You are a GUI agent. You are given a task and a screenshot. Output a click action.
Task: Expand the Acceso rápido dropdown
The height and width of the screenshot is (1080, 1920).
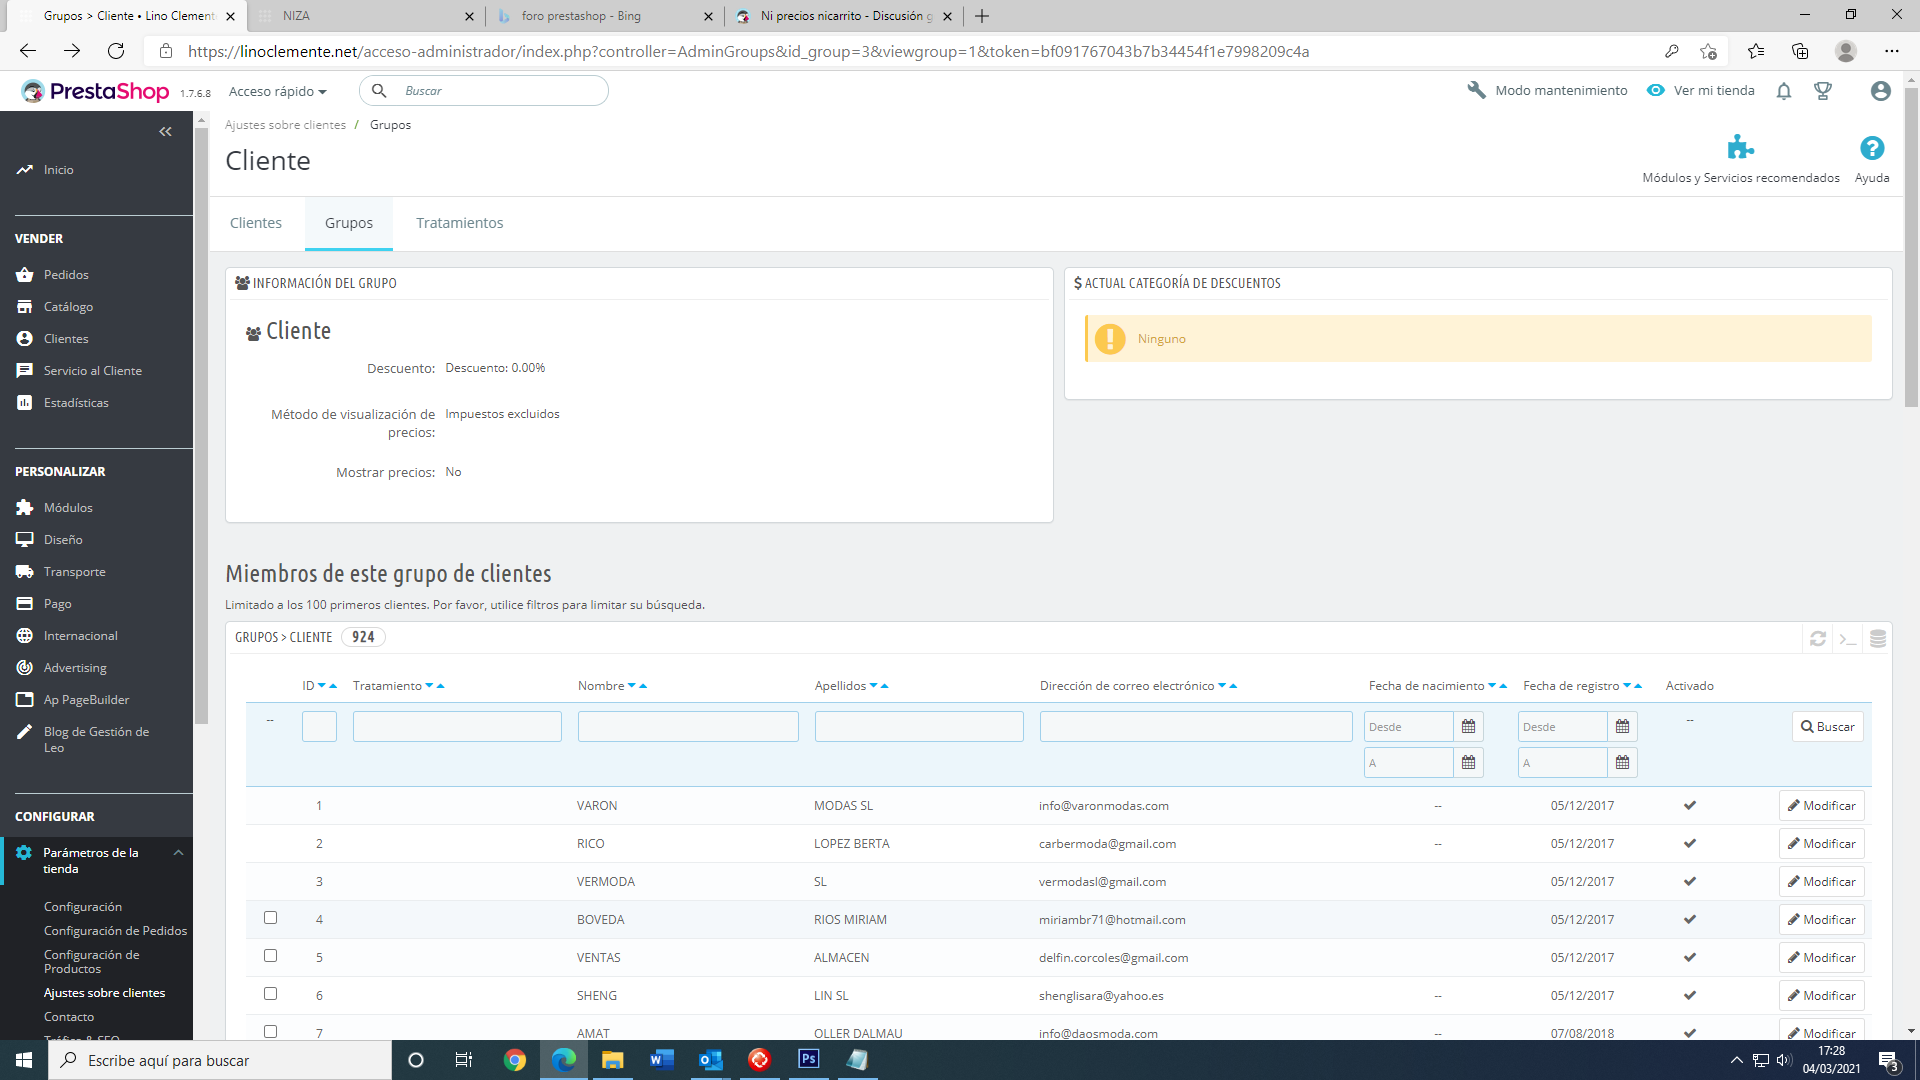coord(277,91)
